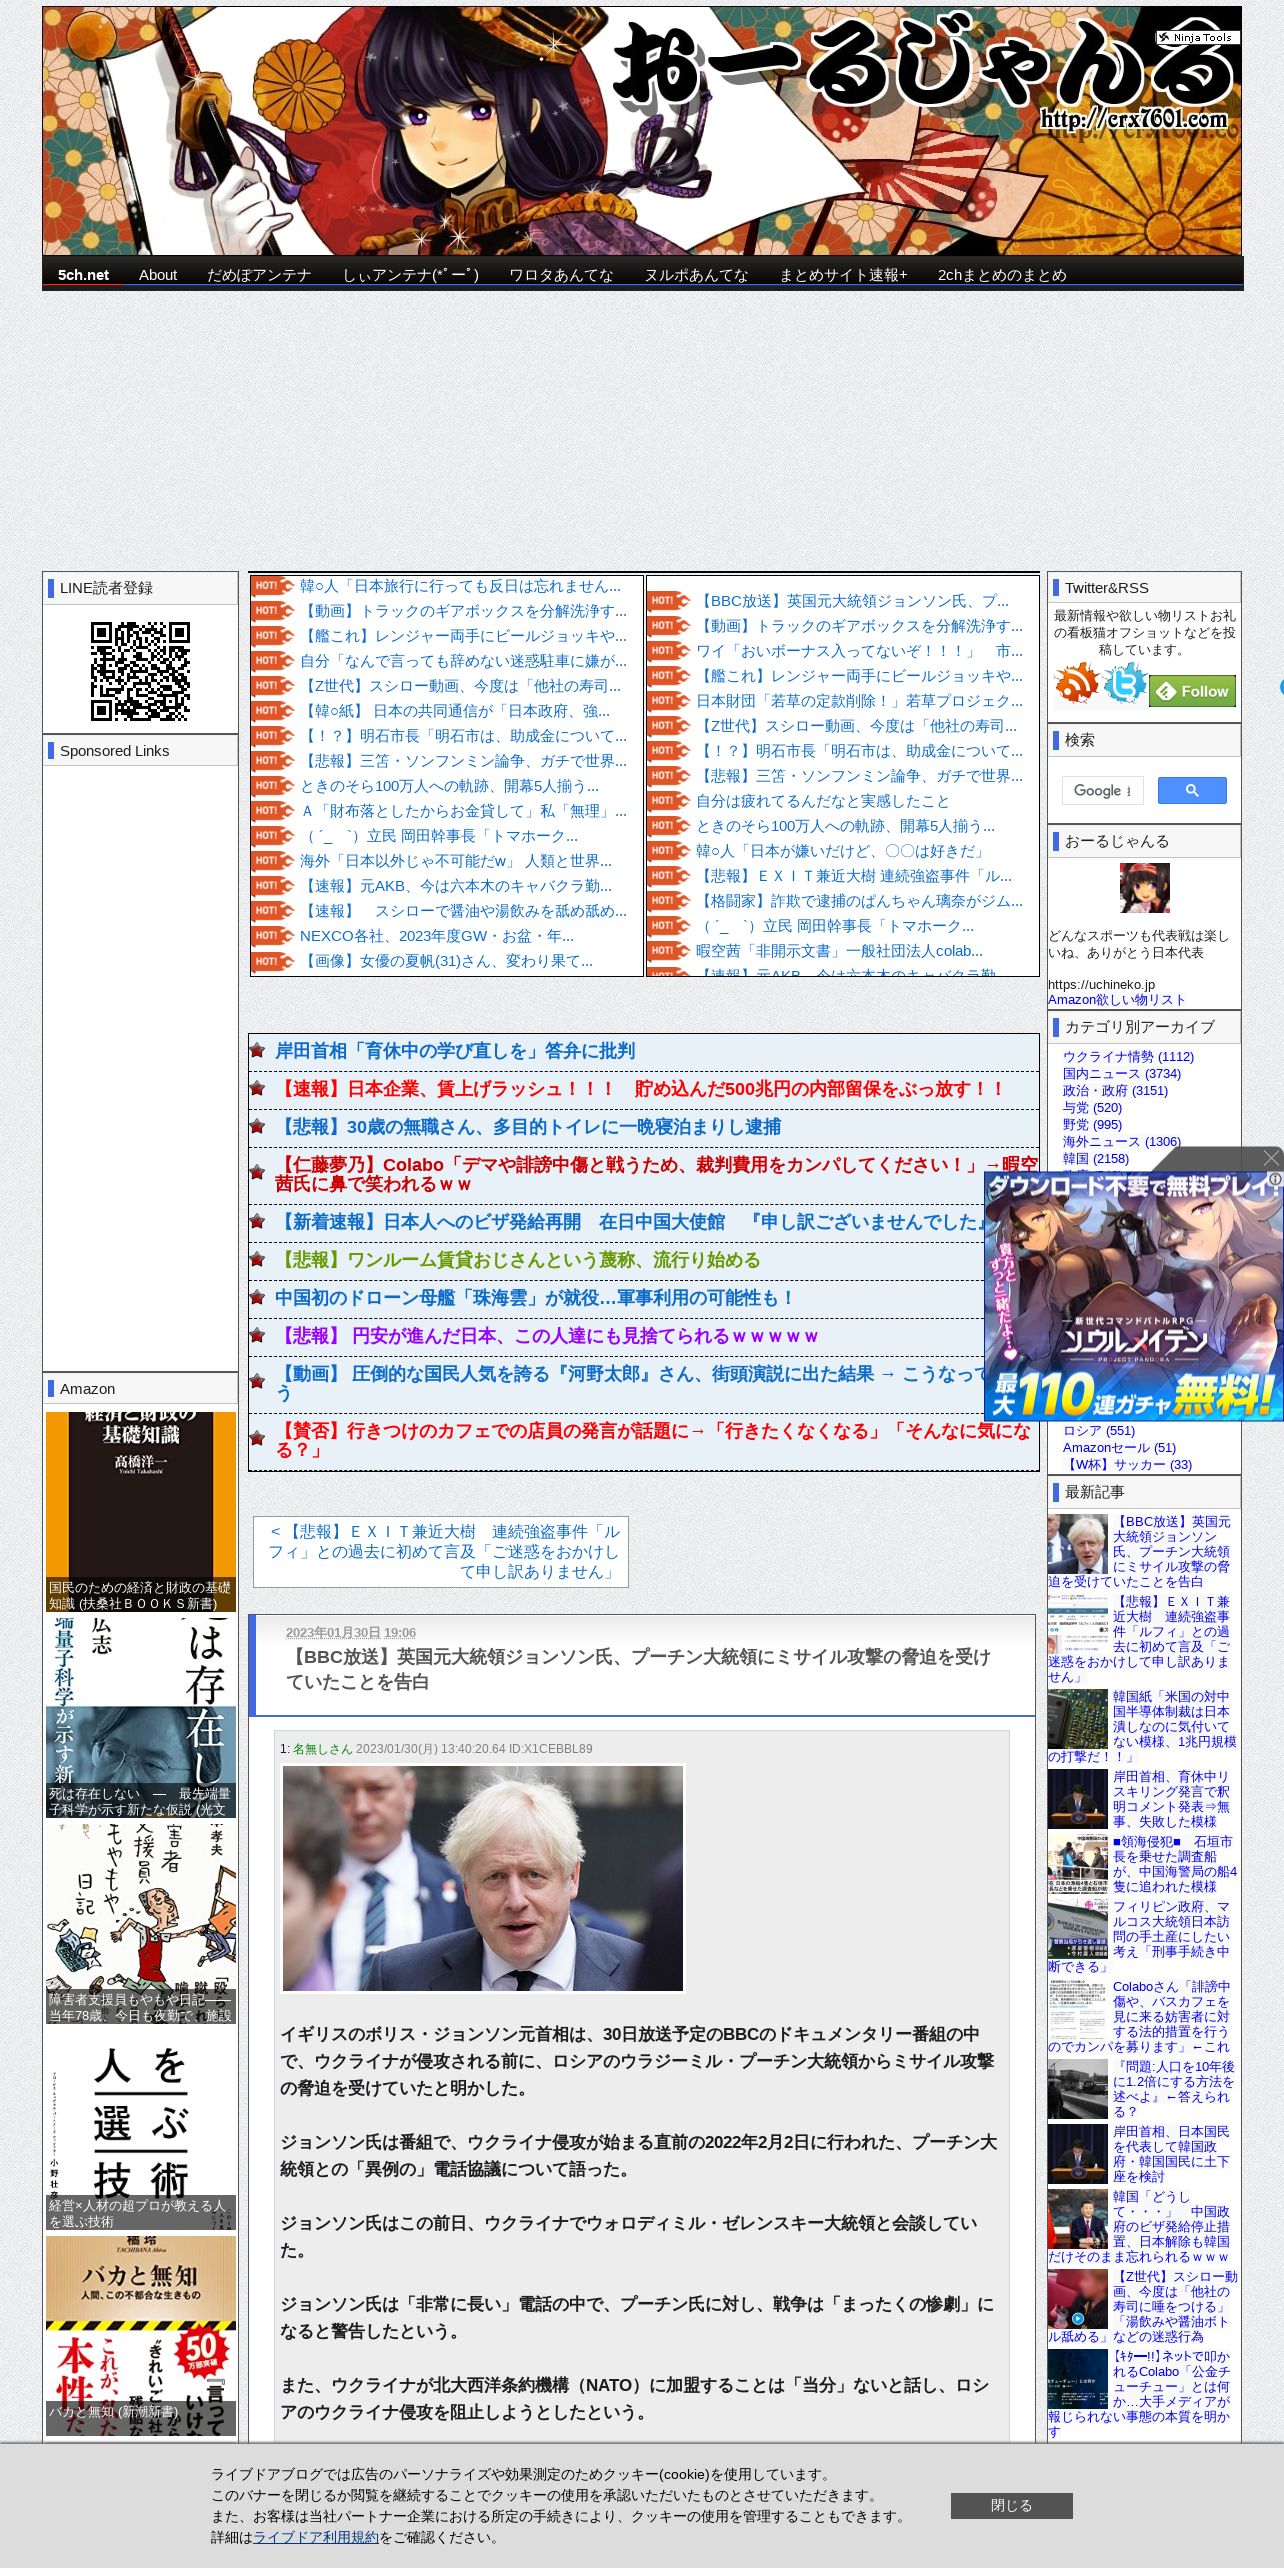
Task: Open the 行きつけのカフェ 店員の発言 article
Action: [x=652, y=1440]
